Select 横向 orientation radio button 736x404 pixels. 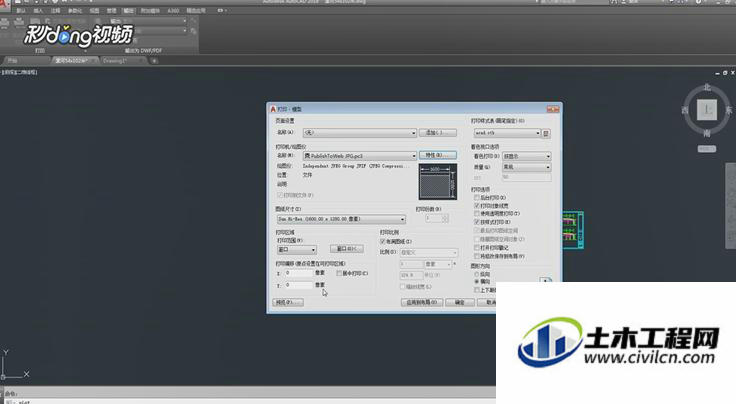pyautogui.click(x=477, y=282)
